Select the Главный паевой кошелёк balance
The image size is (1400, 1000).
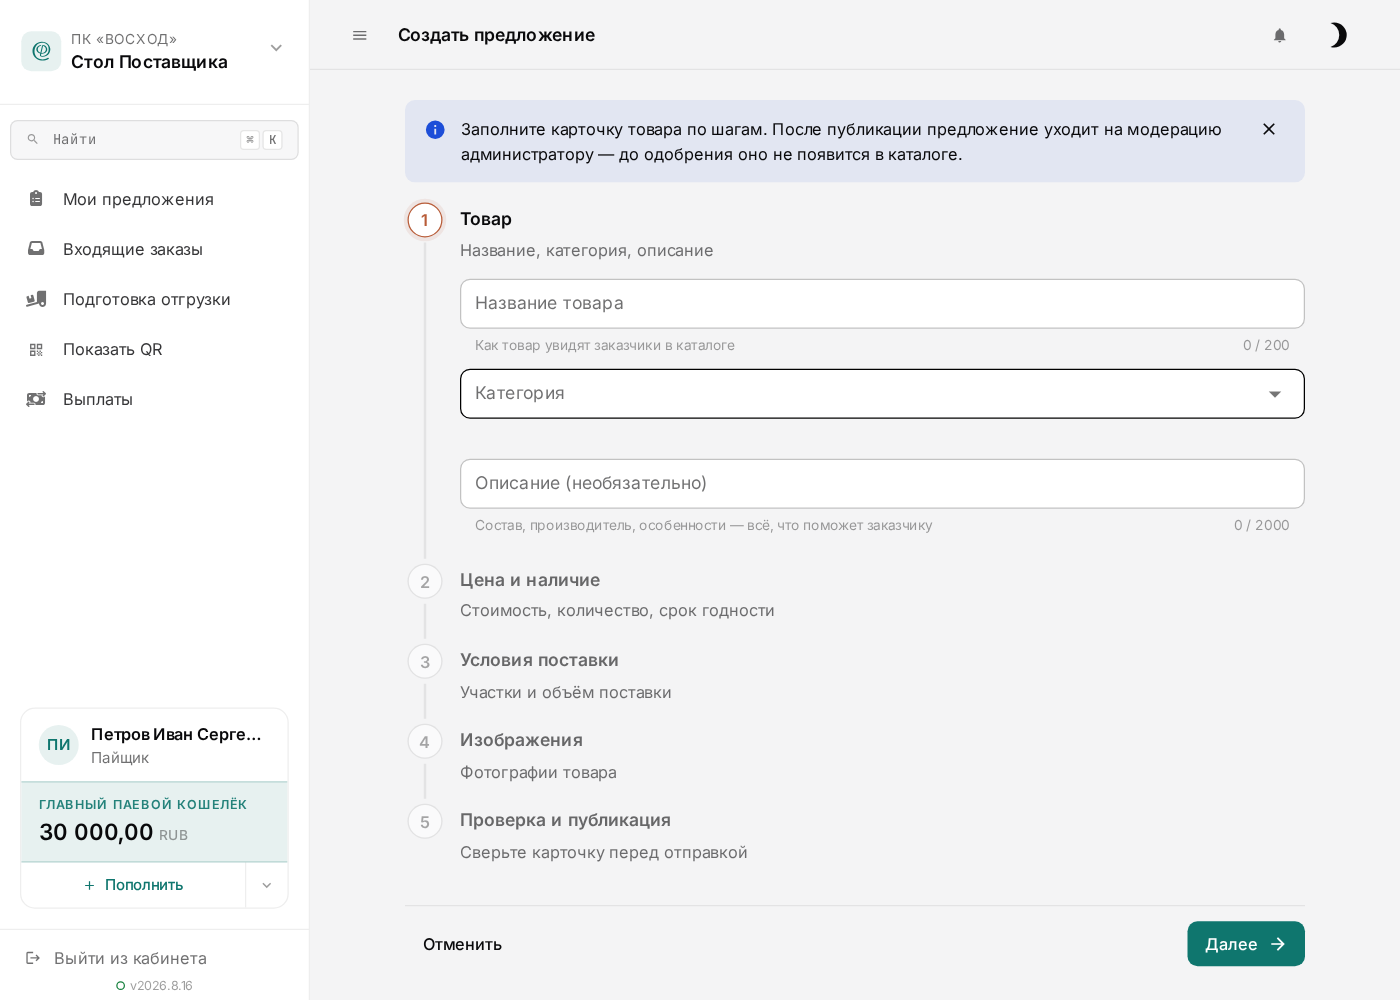point(154,822)
